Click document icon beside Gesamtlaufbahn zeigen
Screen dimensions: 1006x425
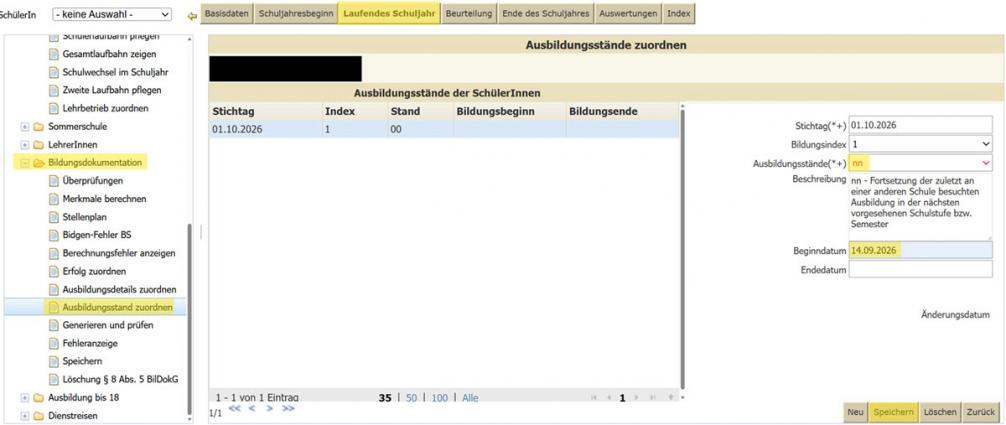tap(55, 55)
